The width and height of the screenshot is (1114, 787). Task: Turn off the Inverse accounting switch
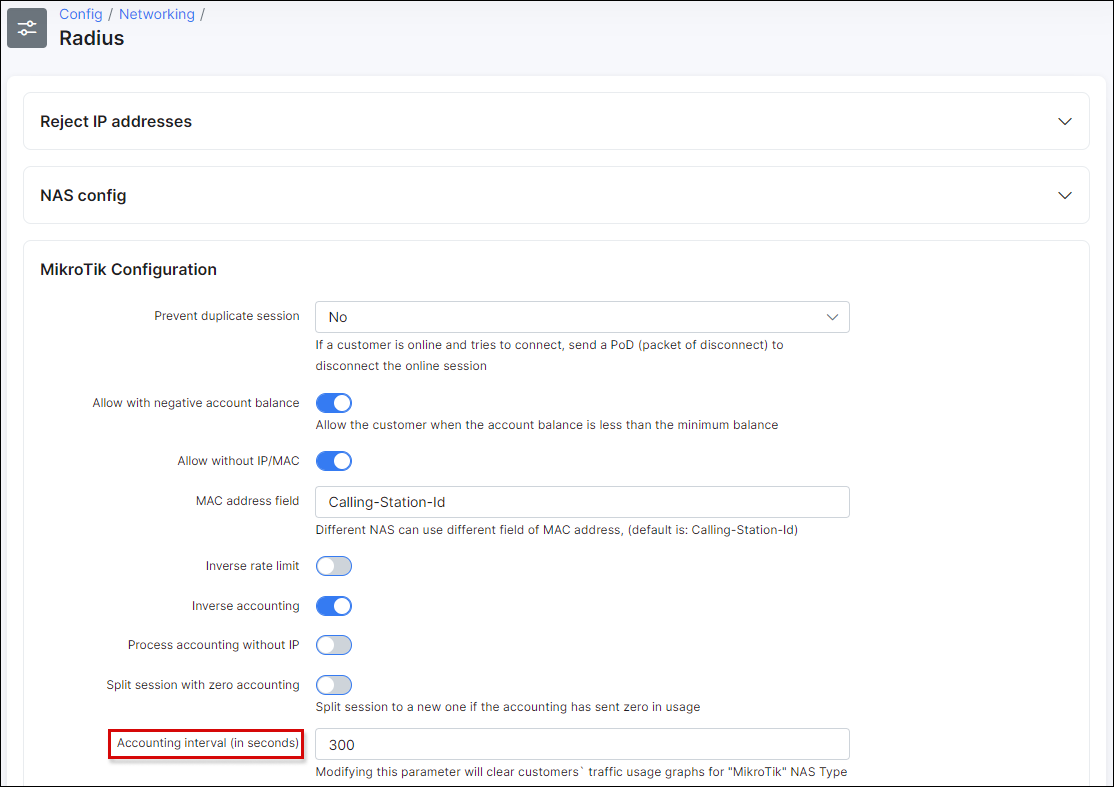pos(334,606)
